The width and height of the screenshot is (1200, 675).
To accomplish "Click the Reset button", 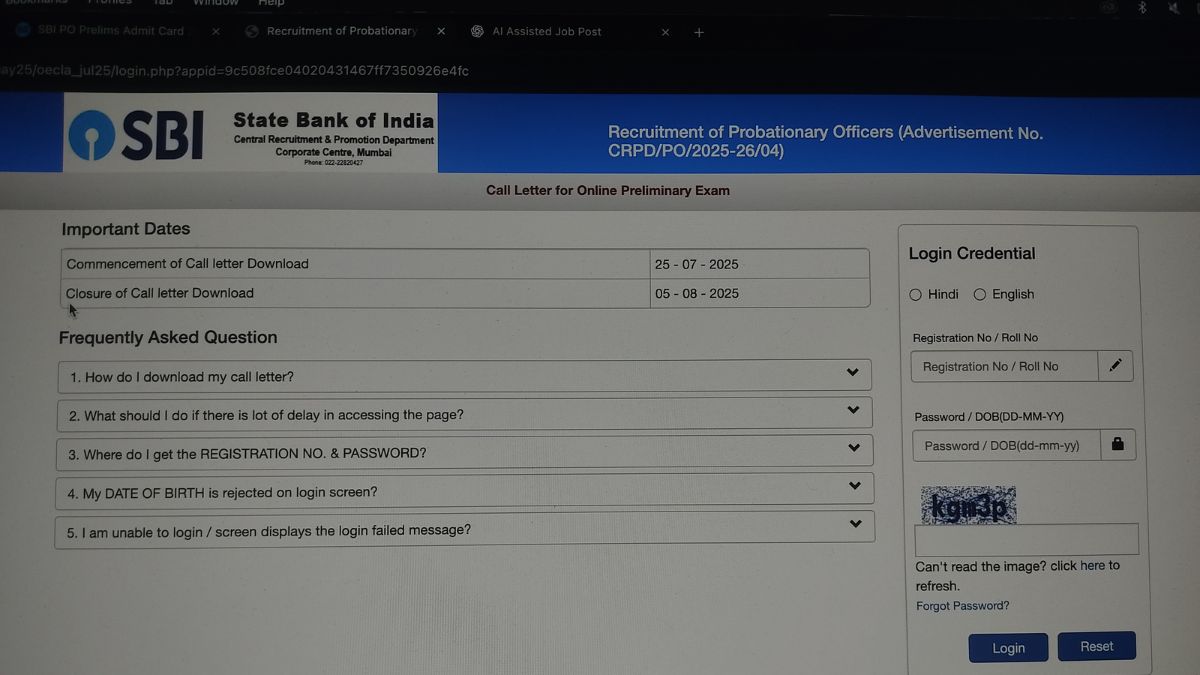I will coord(1097,646).
